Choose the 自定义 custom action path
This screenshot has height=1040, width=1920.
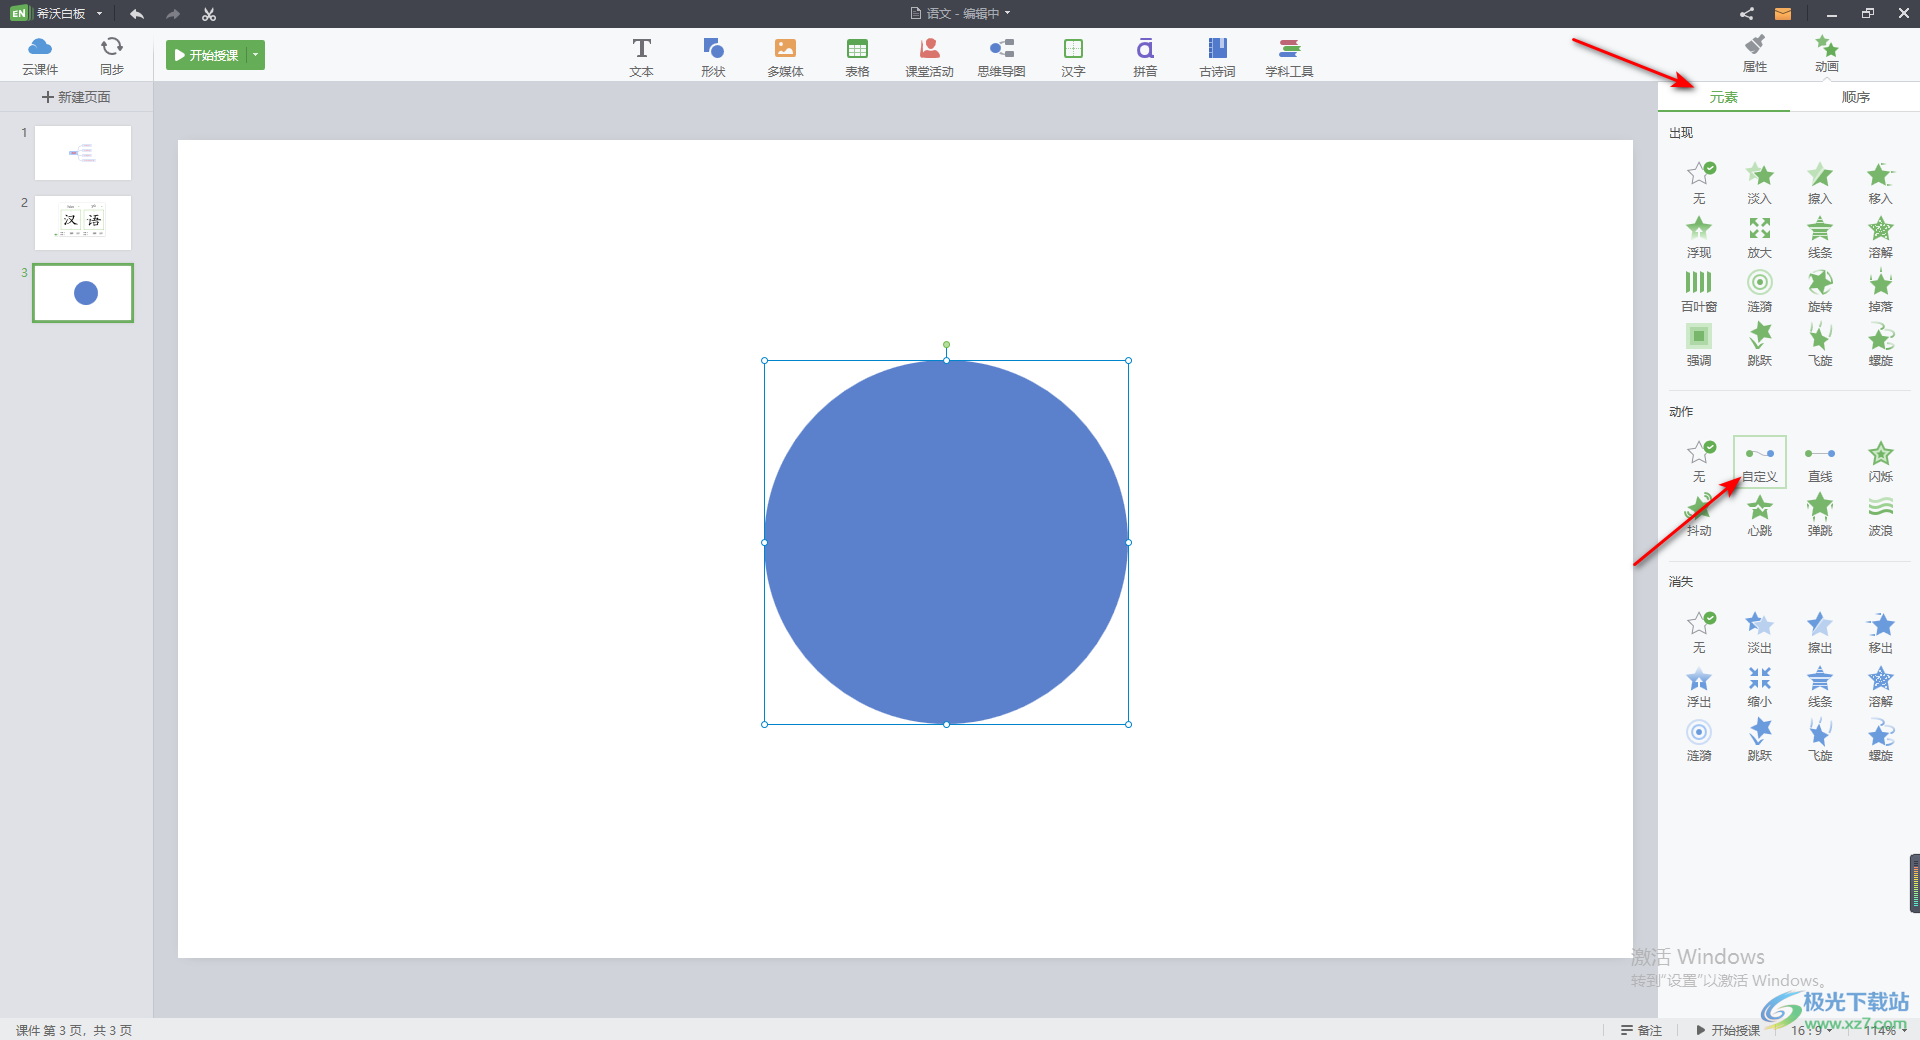1759,462
